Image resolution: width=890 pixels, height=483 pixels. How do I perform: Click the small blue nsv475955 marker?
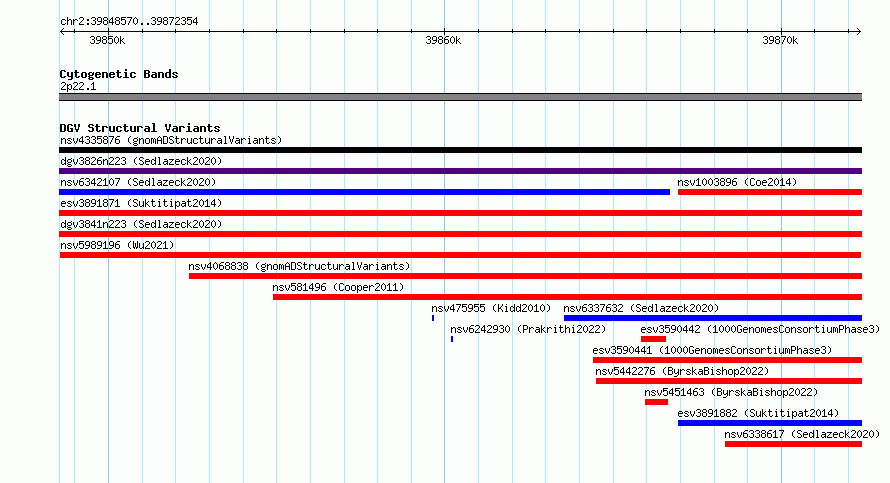433,318
